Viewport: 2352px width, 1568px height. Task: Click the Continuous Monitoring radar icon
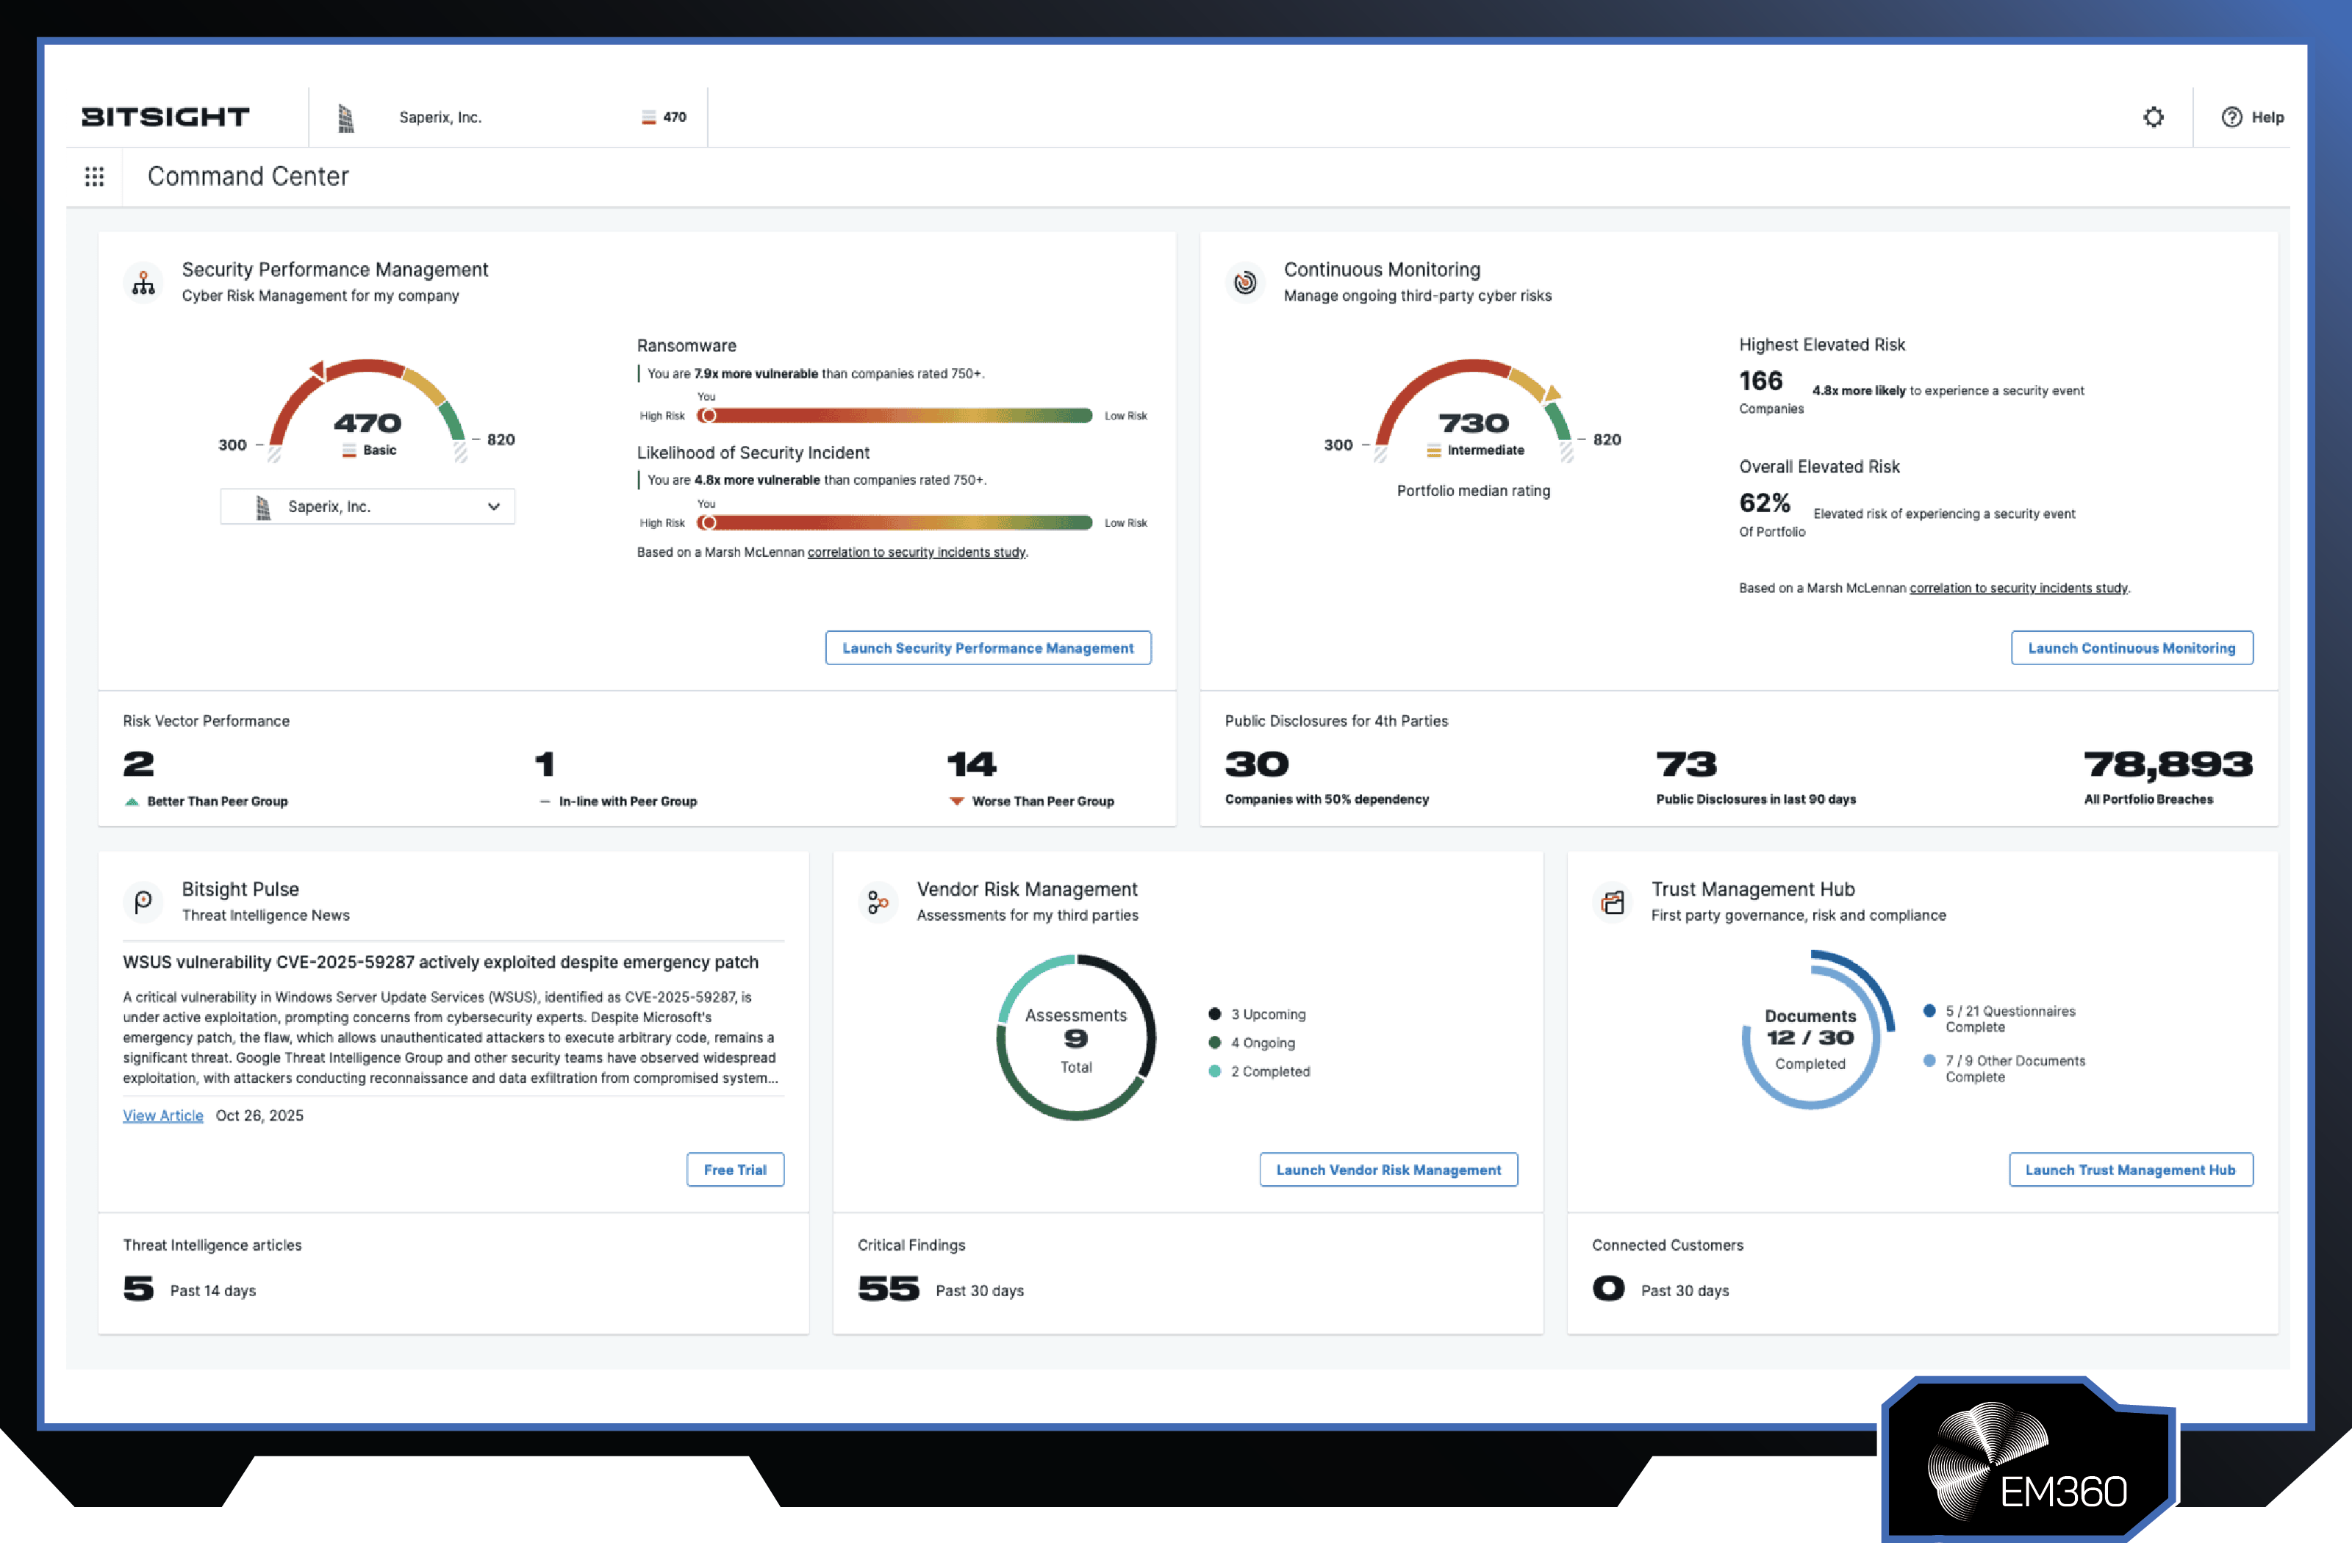(1245, 283)
